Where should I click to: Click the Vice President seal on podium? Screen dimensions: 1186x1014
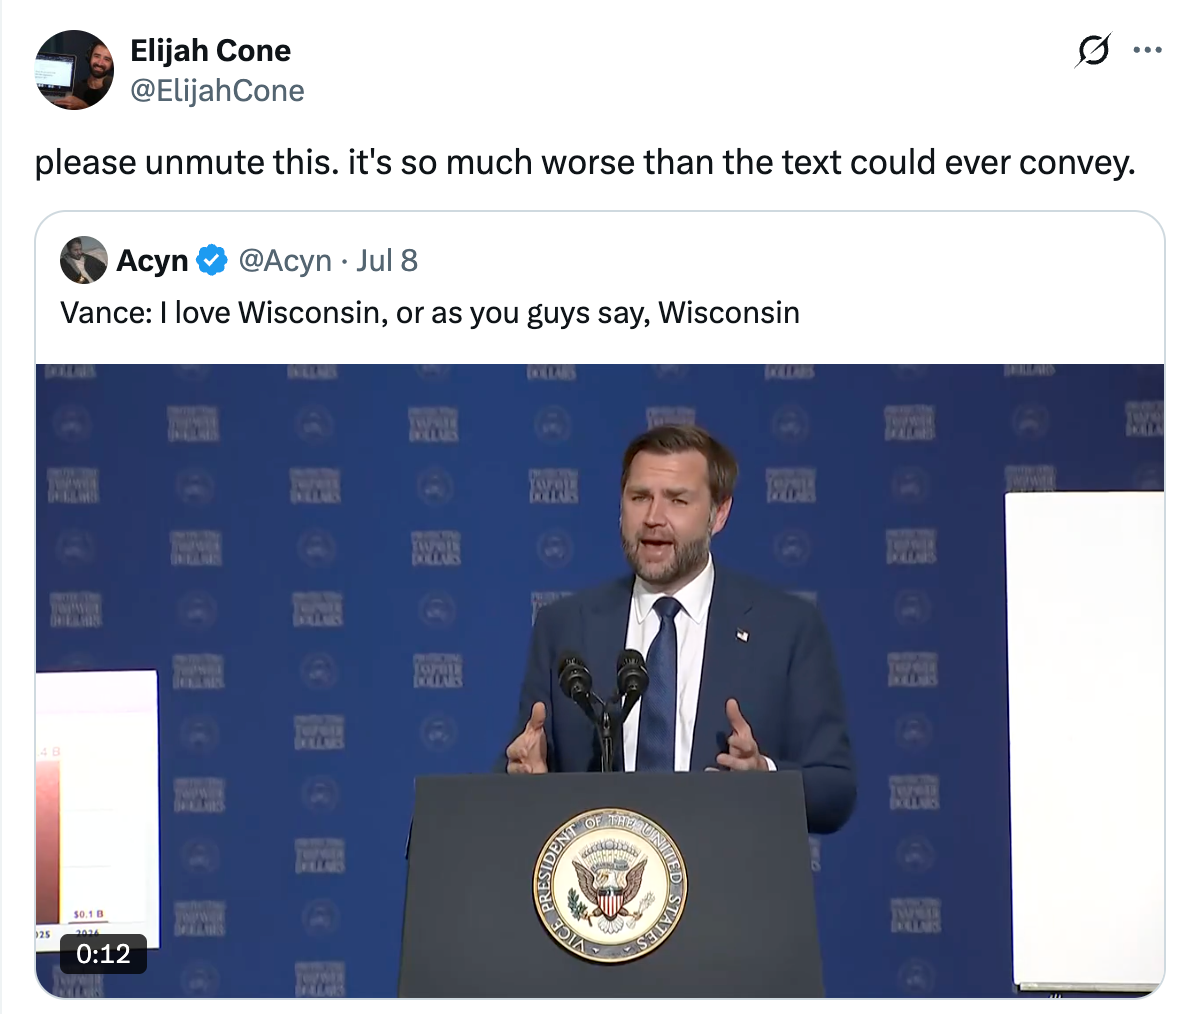click(x=610, y=885)
